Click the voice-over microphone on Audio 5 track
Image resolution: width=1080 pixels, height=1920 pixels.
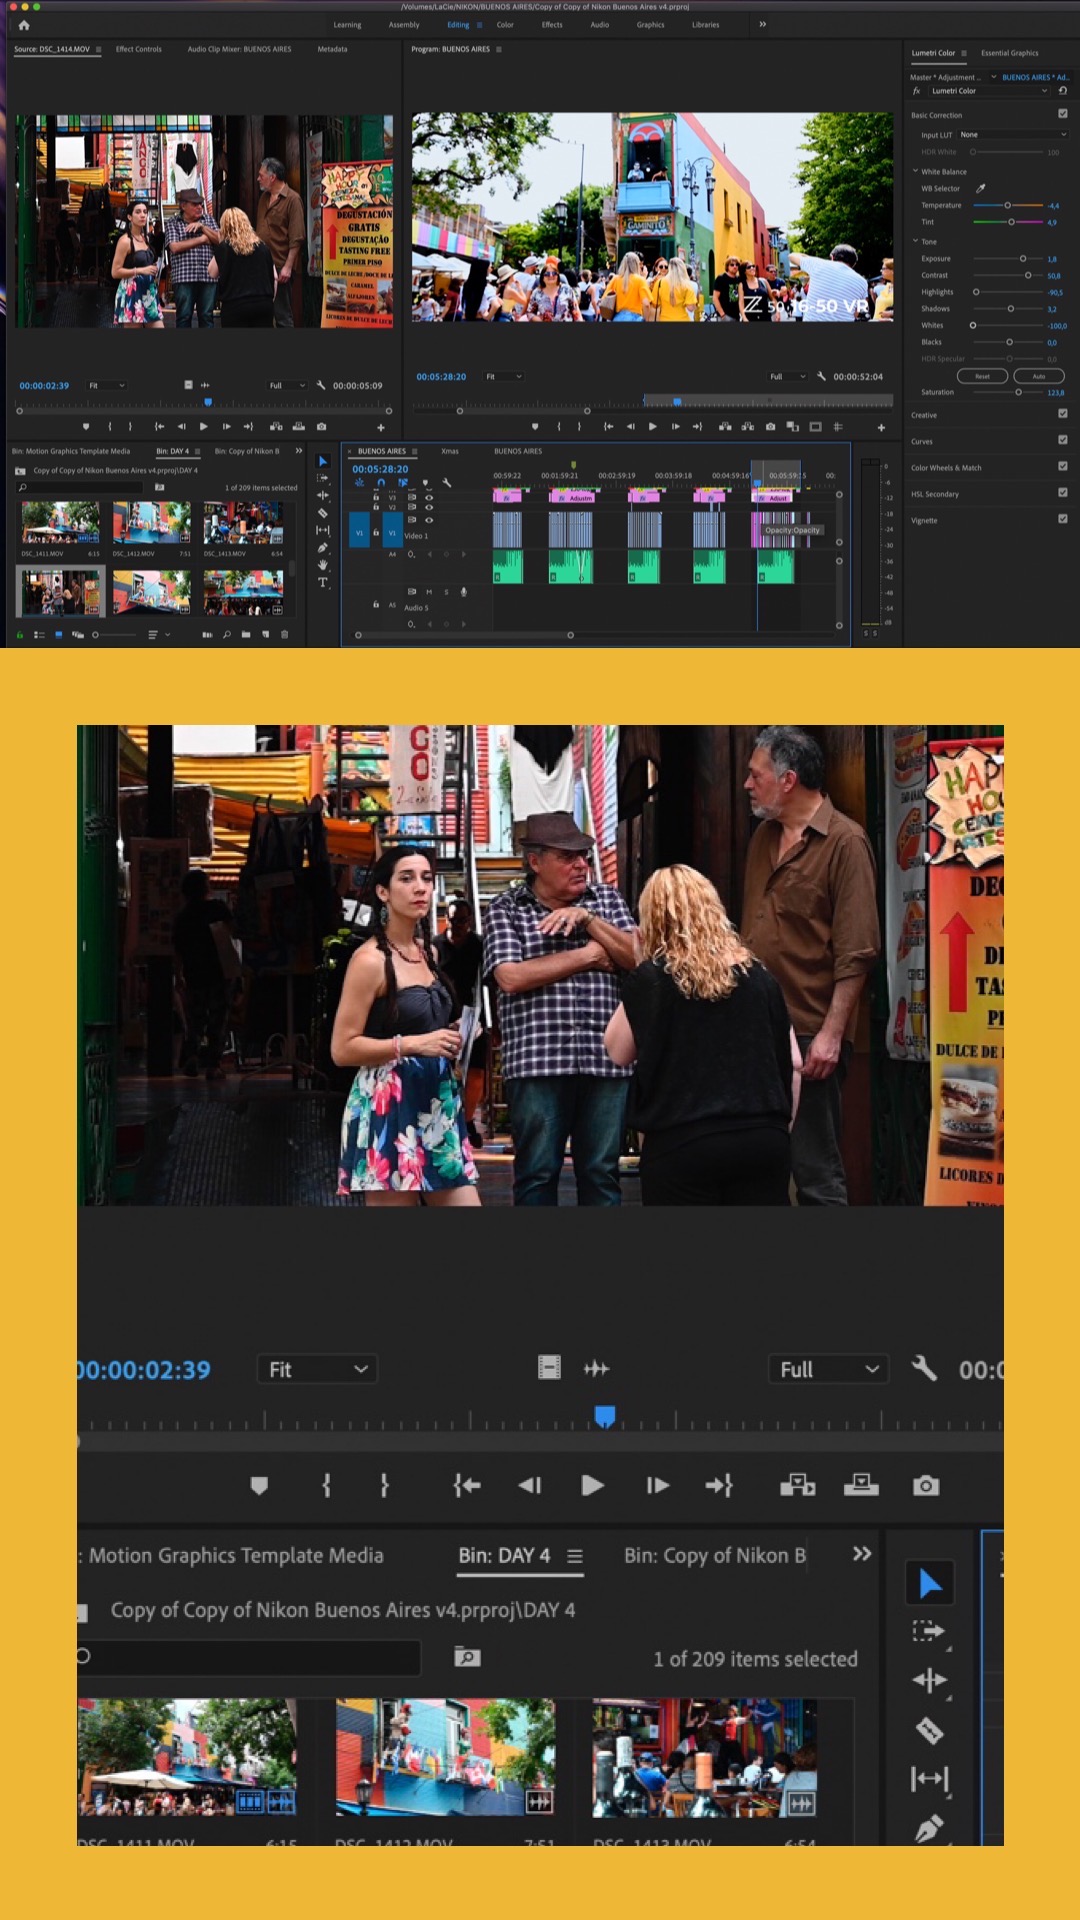[x=463, y=592]
